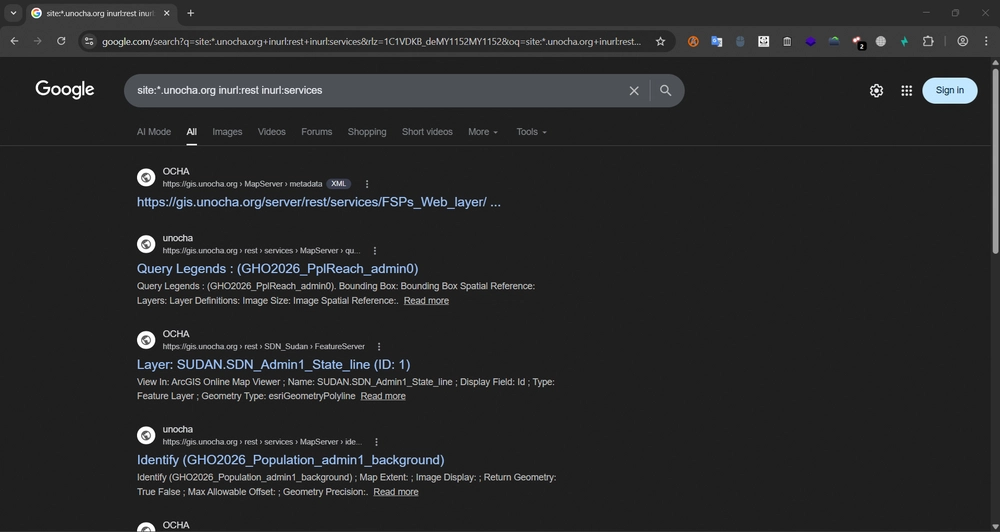Open Layer SUDAN.SDN_Admin1_State_line link
Screen dimensions: 1000x532
(x=274, y=364)
